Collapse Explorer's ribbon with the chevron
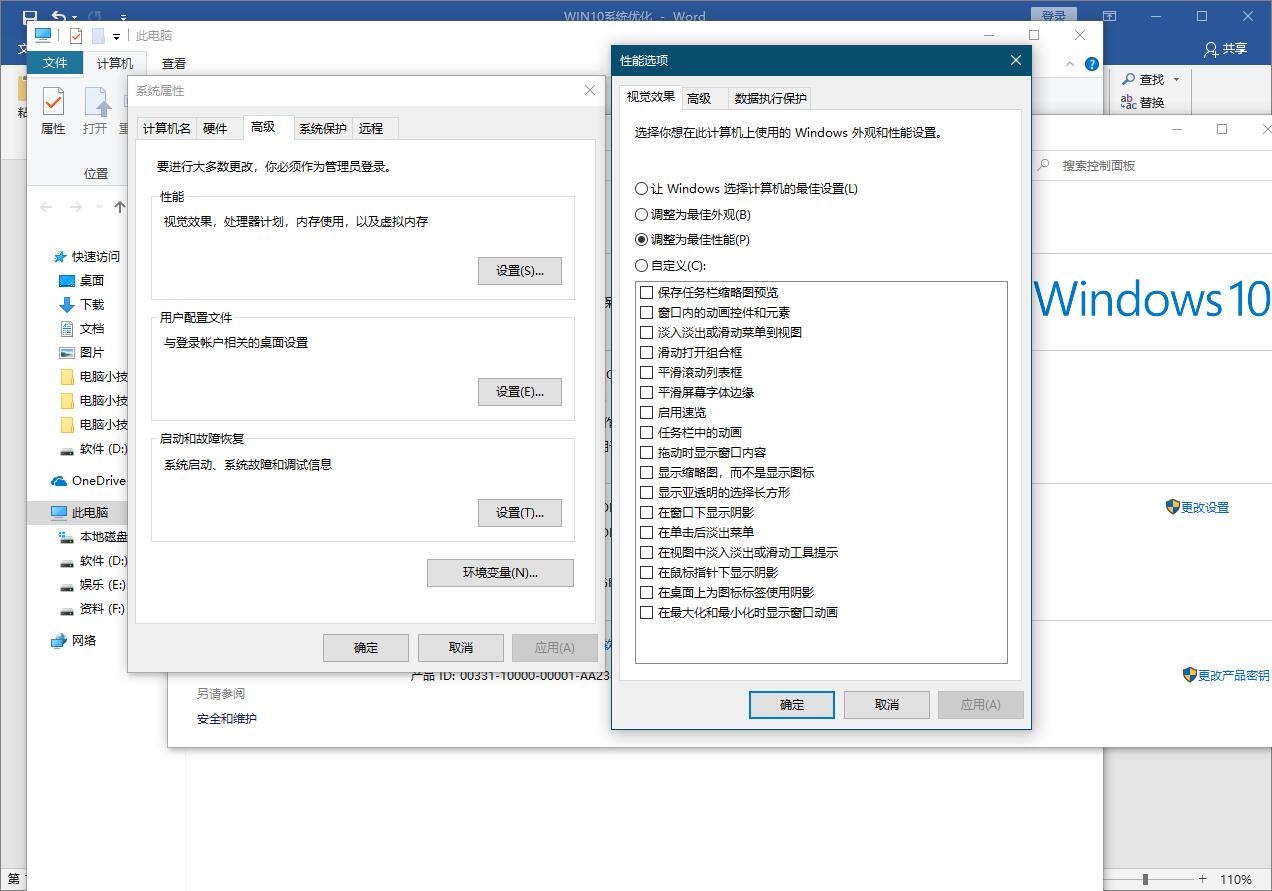Viewport: 1272px width, 891px height. tap(1071, 64)
